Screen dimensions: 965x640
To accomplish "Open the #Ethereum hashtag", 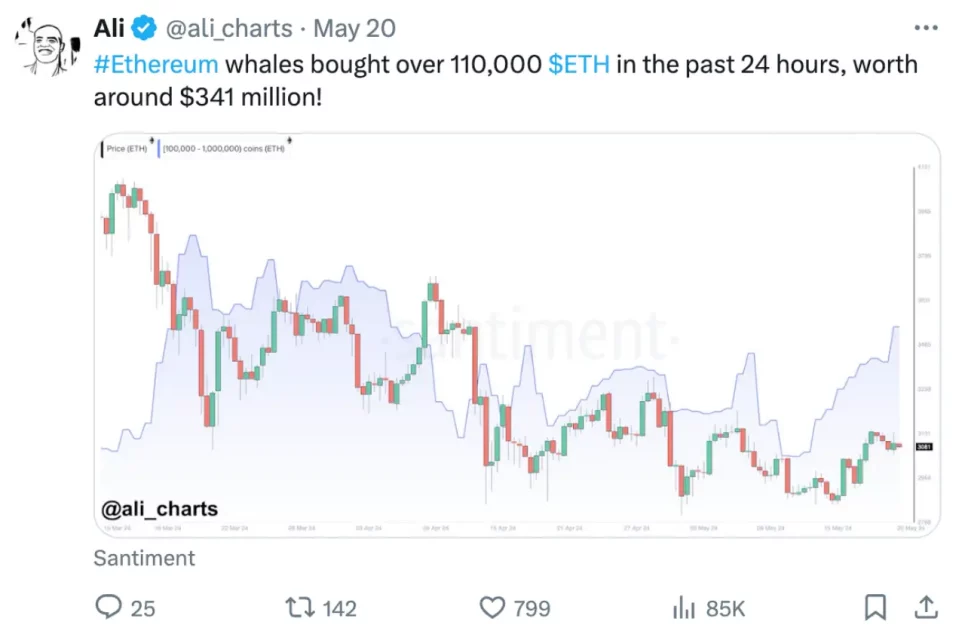I will click(x=157, y=64).
